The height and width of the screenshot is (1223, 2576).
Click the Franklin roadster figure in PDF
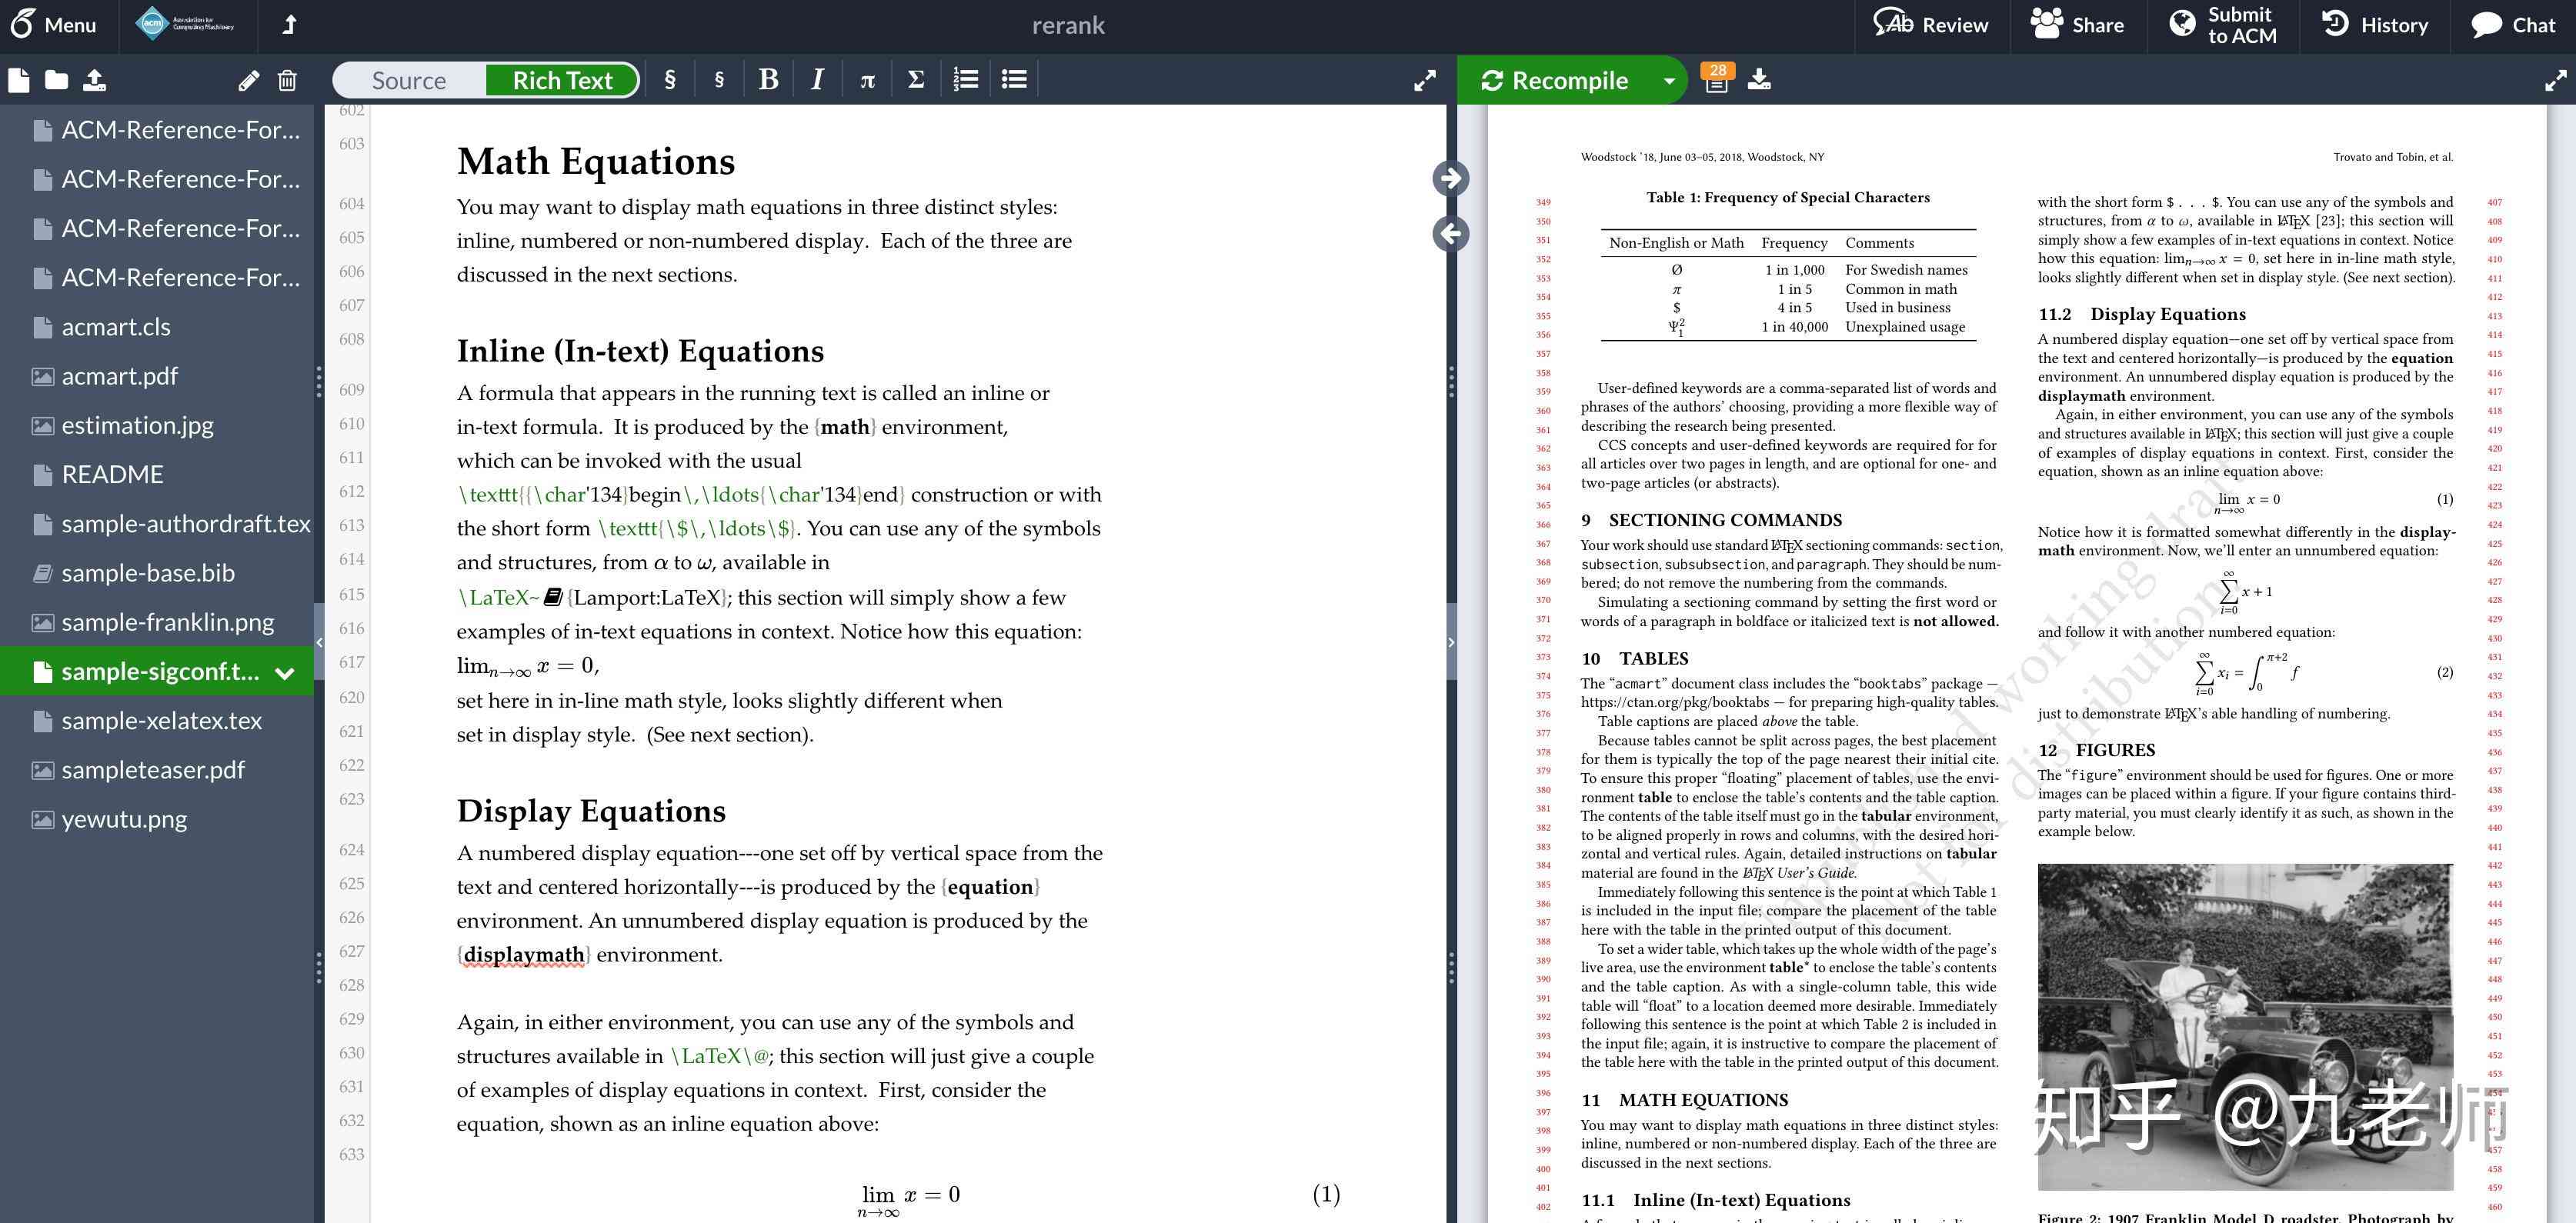point(2245,1027)
